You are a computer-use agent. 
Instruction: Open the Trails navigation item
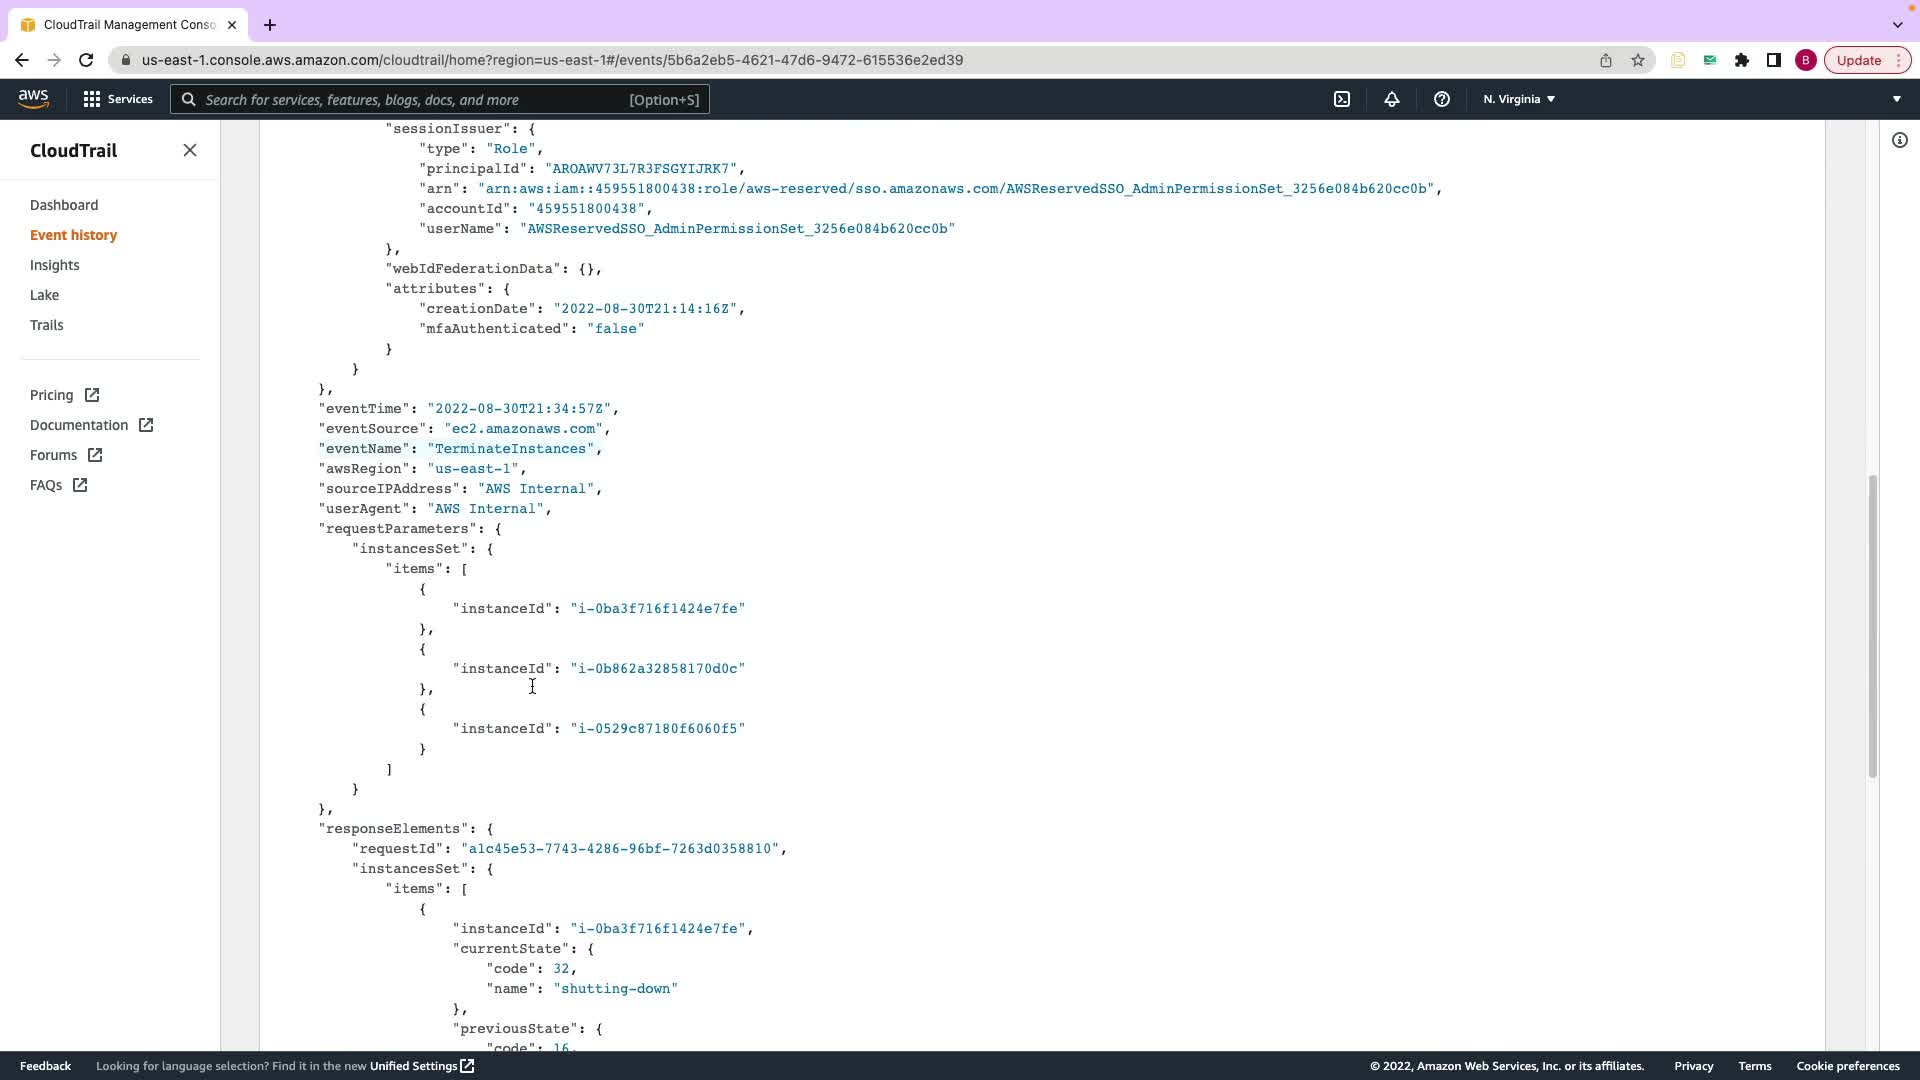click(47, 325)
